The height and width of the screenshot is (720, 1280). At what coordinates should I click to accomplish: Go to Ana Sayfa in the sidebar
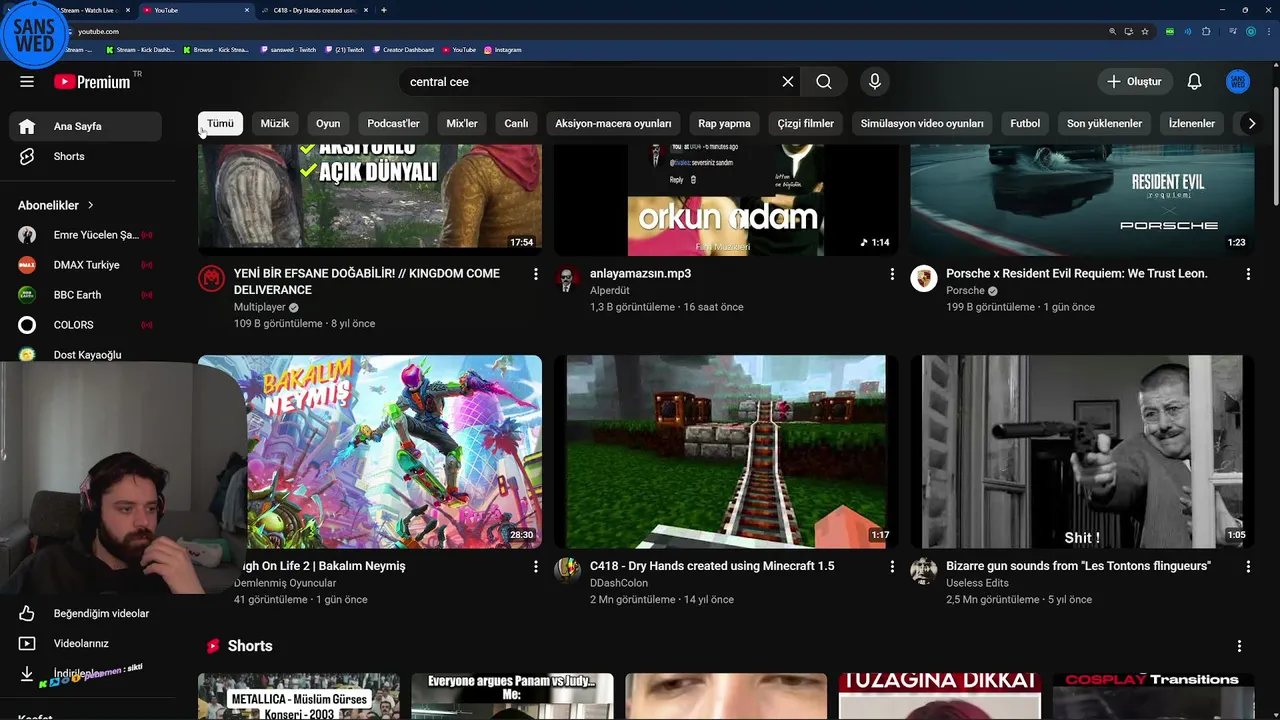85,126
